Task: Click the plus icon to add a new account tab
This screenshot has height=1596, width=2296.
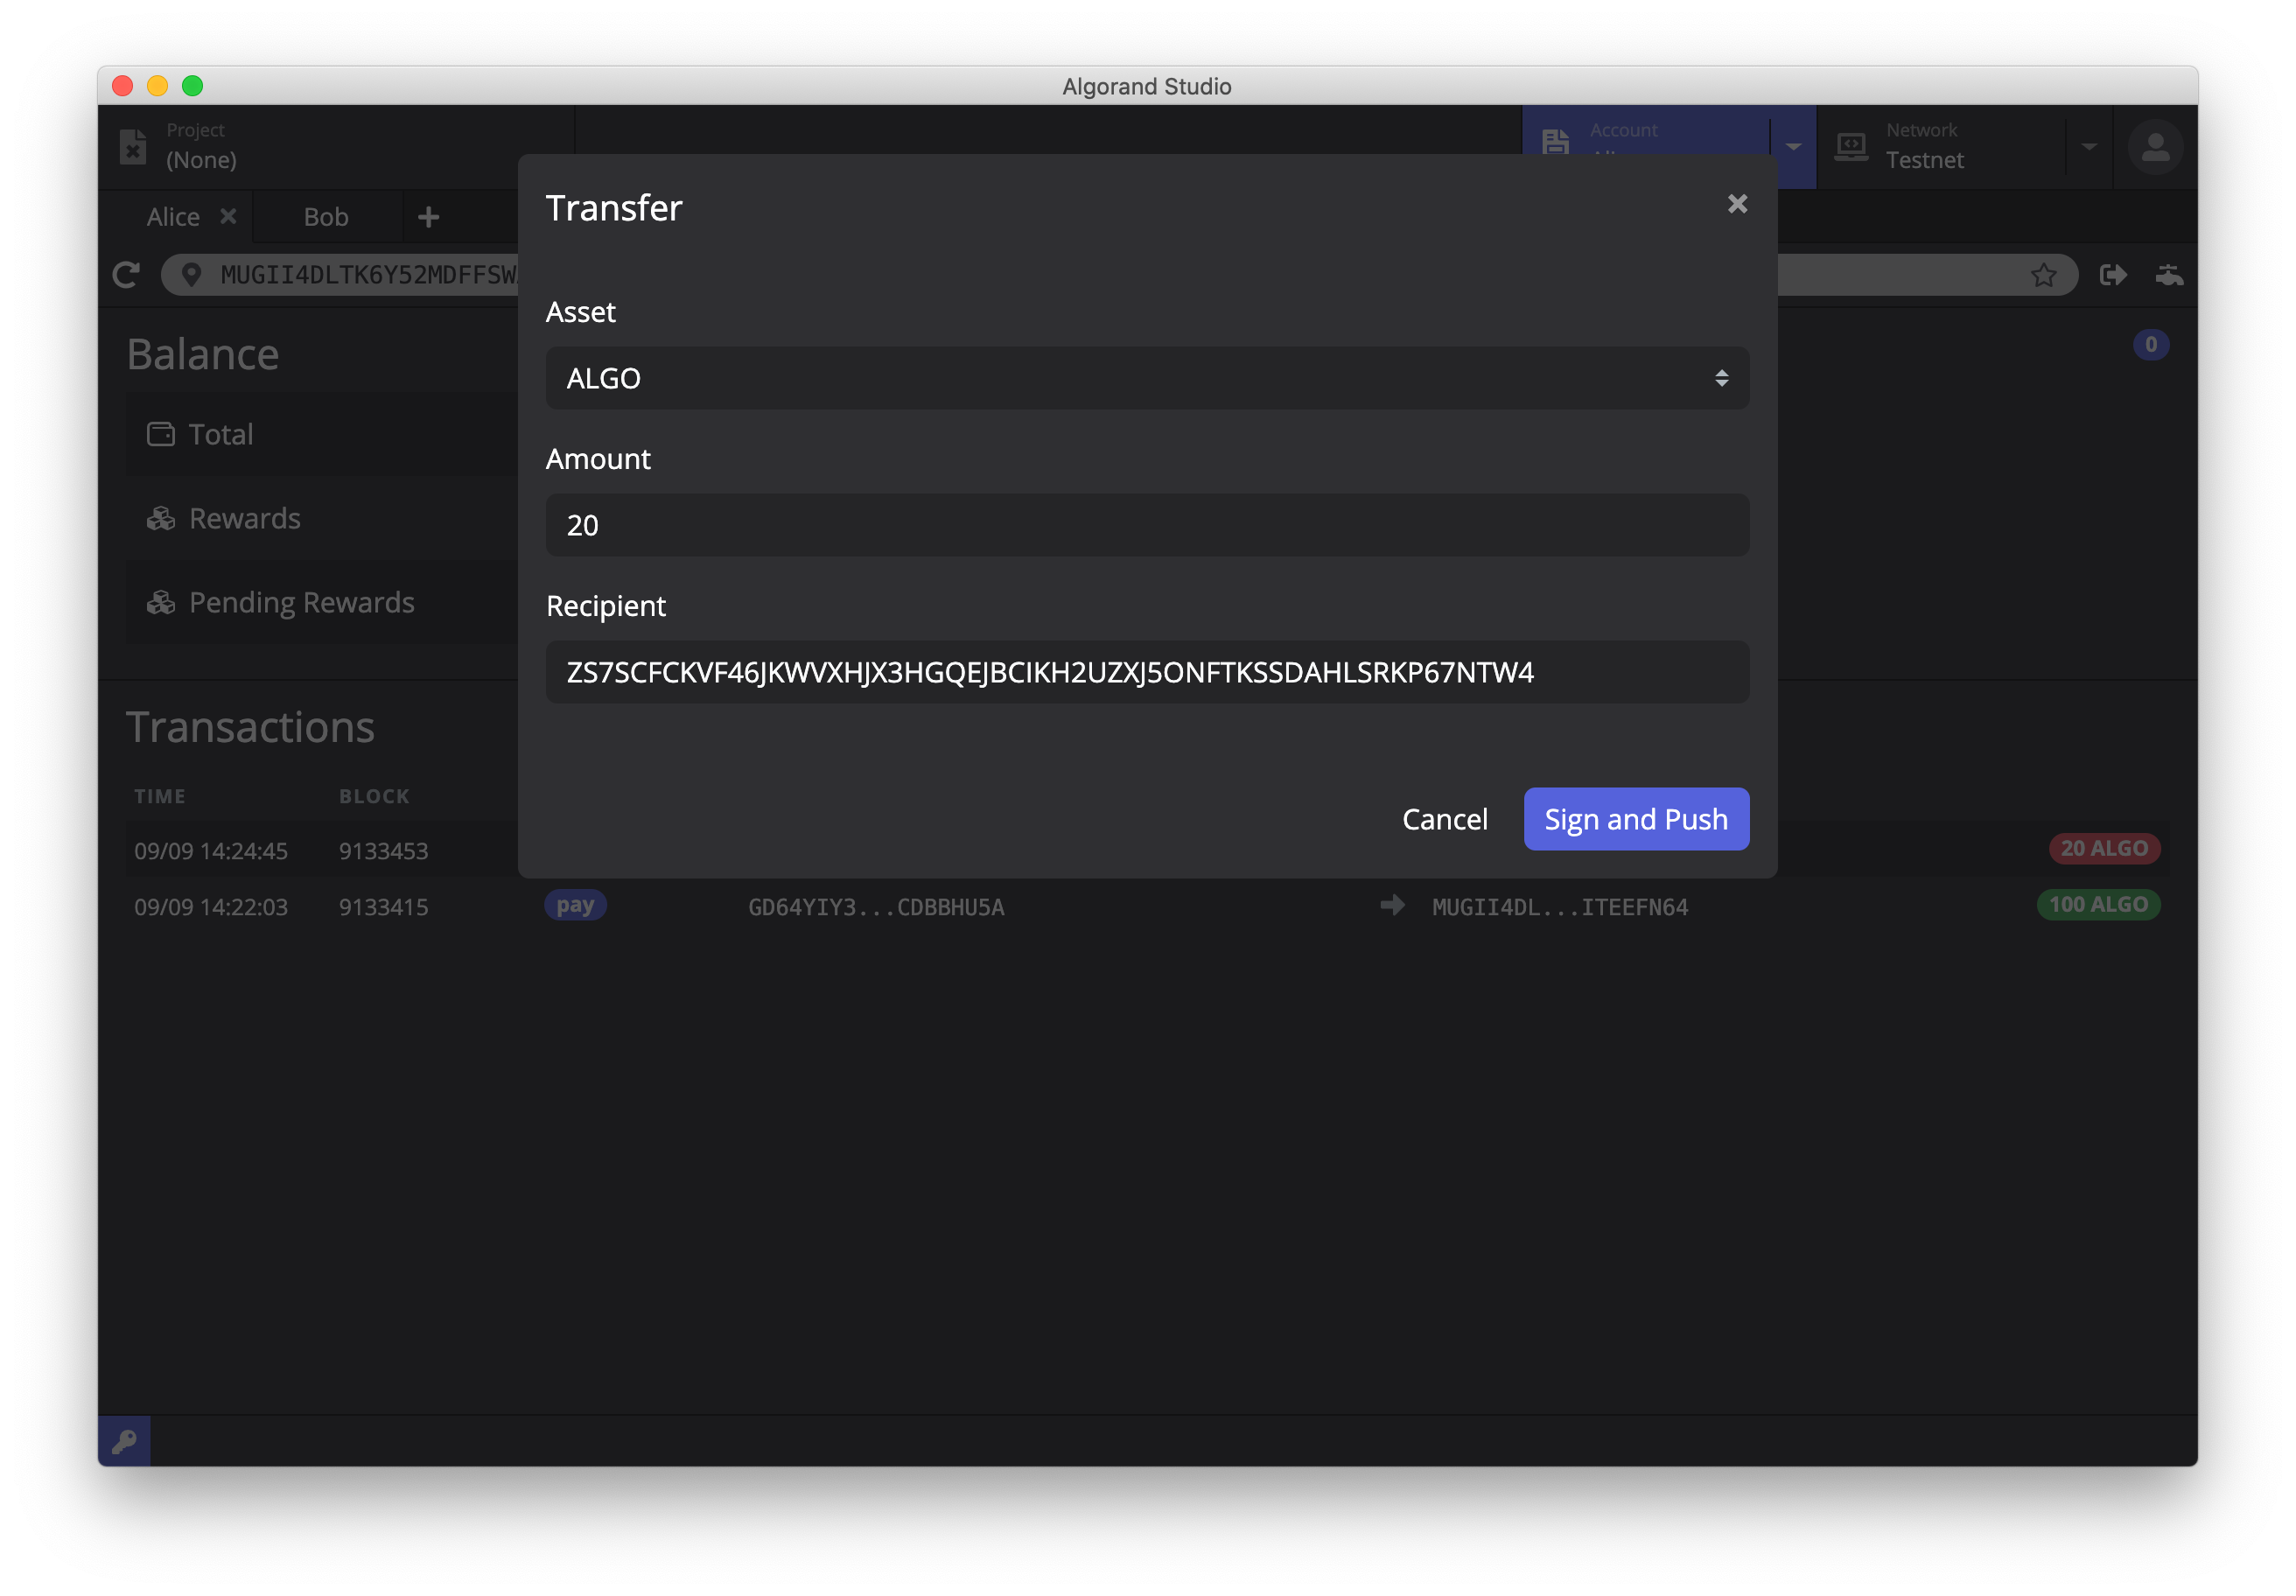Action: coord(428,216)
